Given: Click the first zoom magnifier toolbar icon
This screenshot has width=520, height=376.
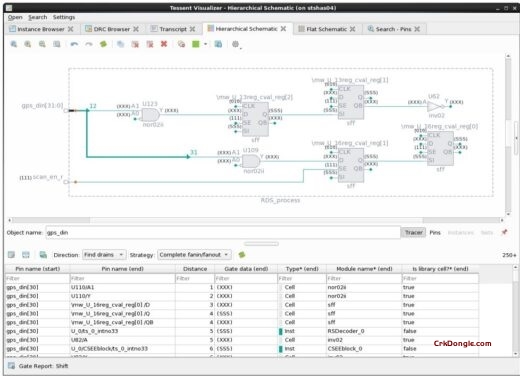Looking at the screenshot, I should pos(13,44).
